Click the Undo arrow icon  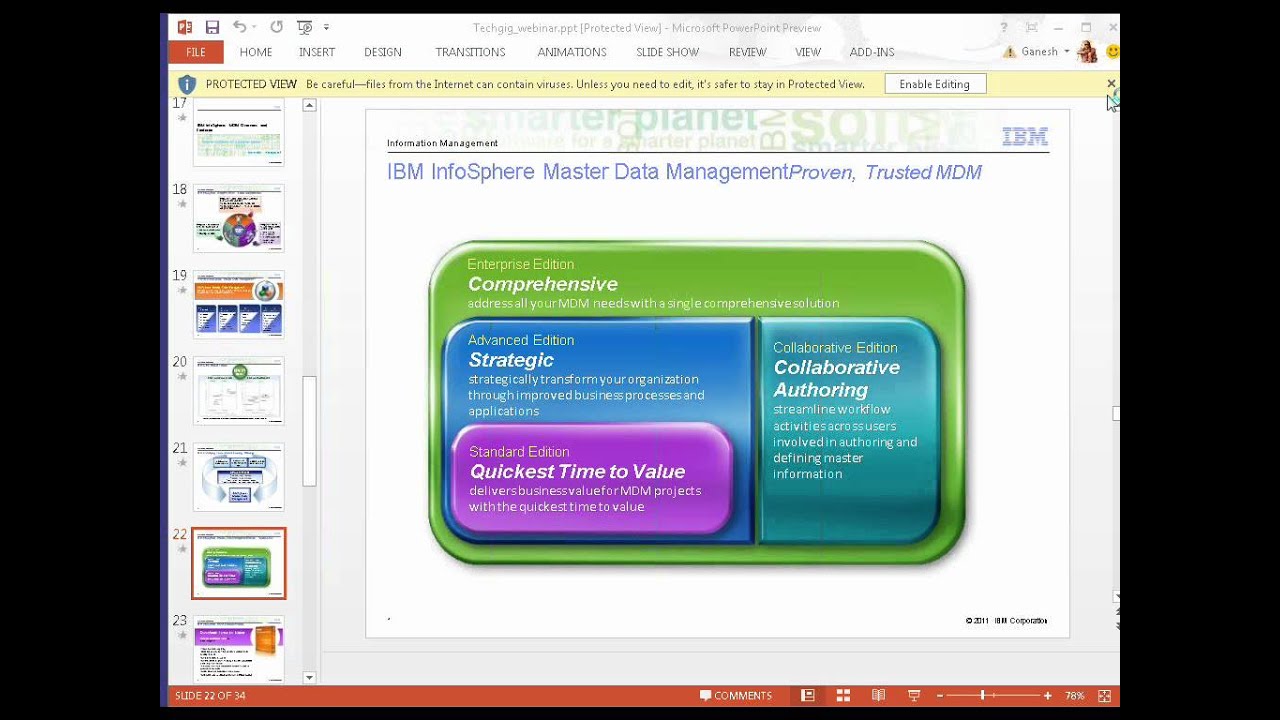pos(239,27)
